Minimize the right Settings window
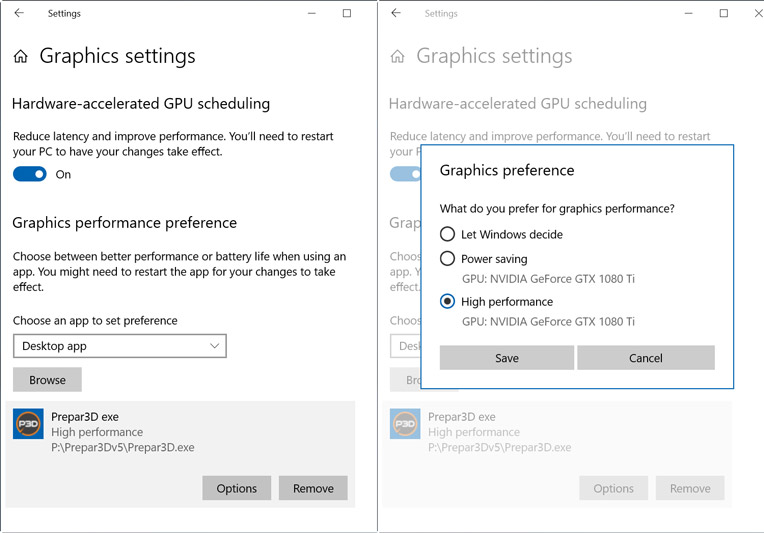The image size is (764, 533). pos(687,14)
